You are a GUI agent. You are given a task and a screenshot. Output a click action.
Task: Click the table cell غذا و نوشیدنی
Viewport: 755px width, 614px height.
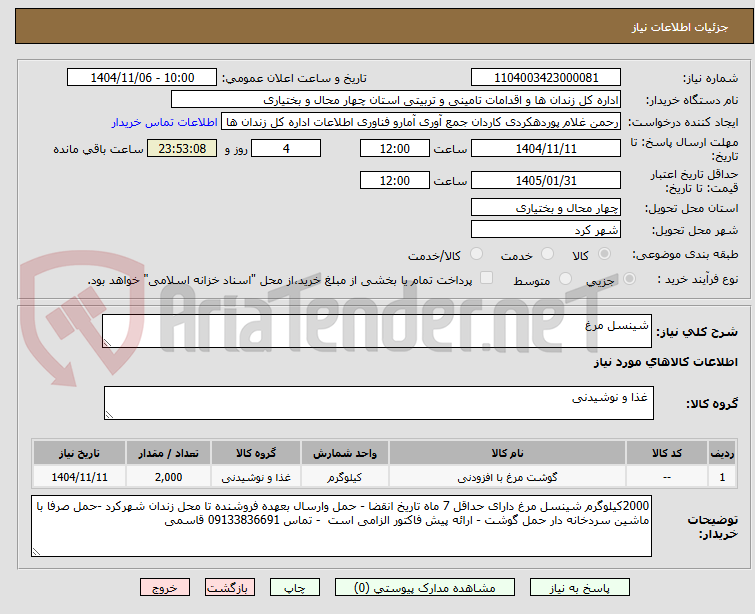coord(256,477)
